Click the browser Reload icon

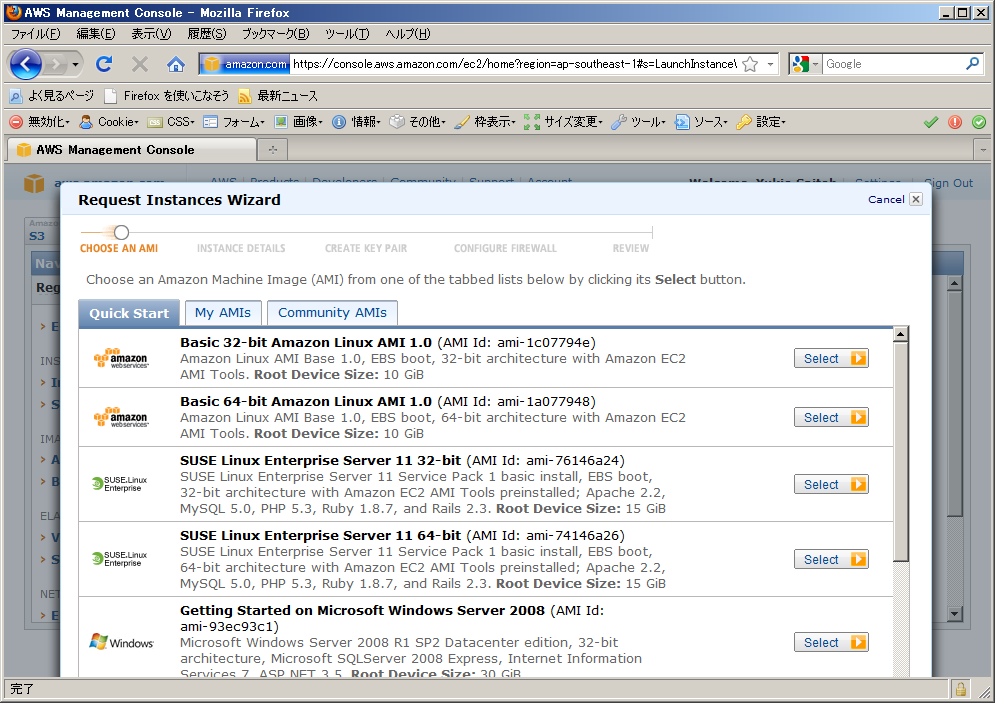pyautogui.click(x=103, y=64)
